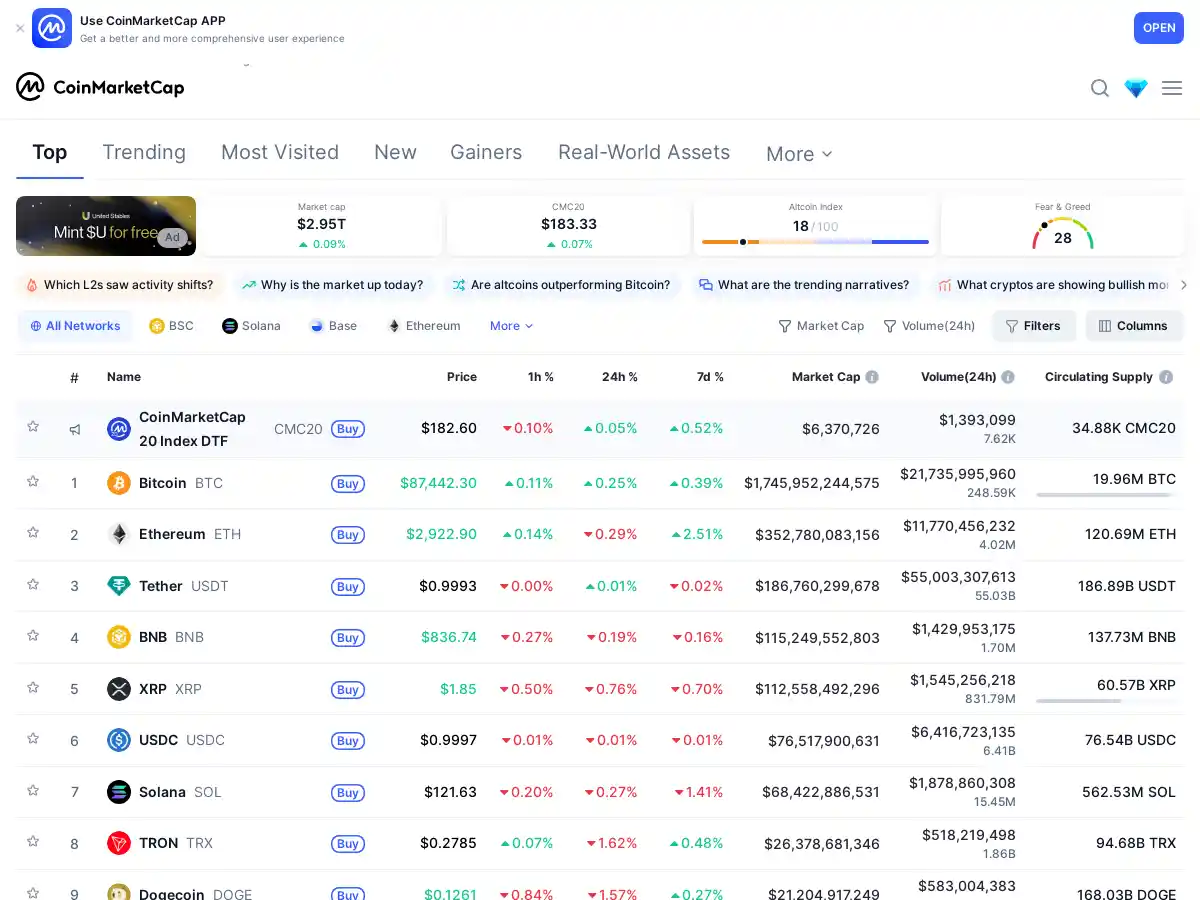Click the right chevron to reveal more questions
Image resolution: width=1200 pixels, height=900 pixels.
(1184, 285)
